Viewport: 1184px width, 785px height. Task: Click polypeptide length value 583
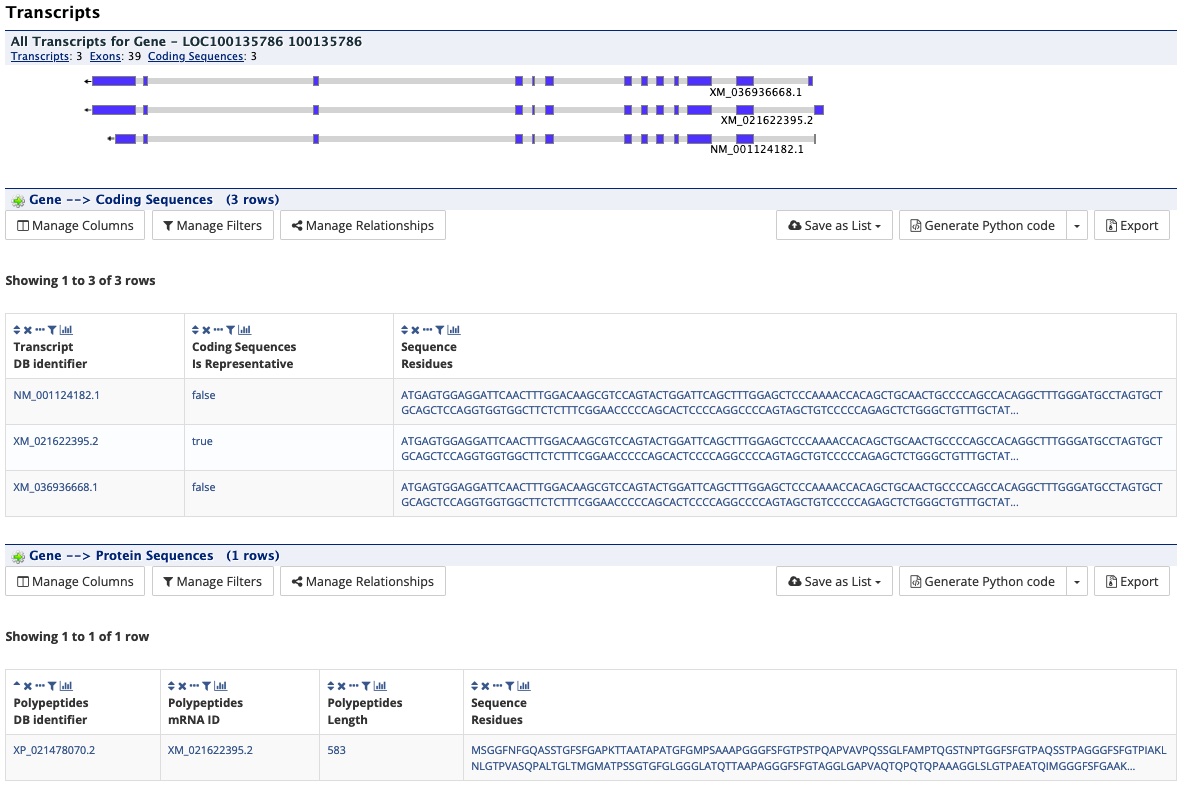[x=337, y=750]
